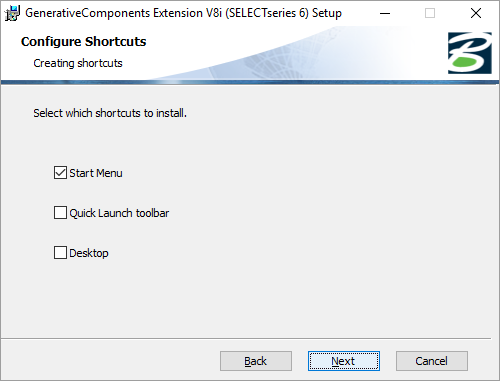Abort installation with the Cancel button

[x=432, y=361]
